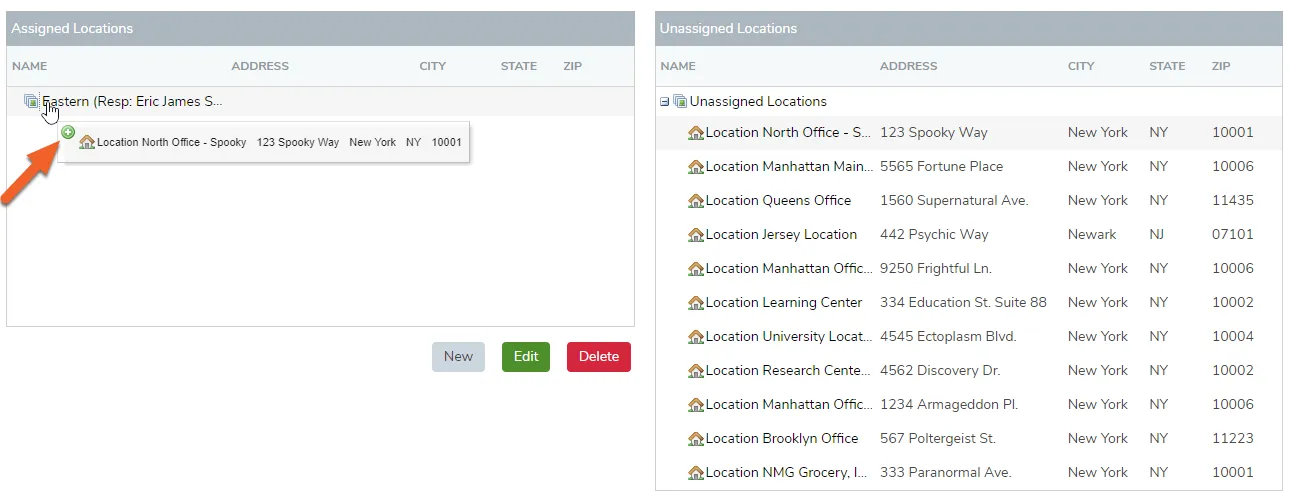Select Location North Office - S... in Unassigned list
The width and height of the screenshot is (1290, 498).
click(788, 133)
